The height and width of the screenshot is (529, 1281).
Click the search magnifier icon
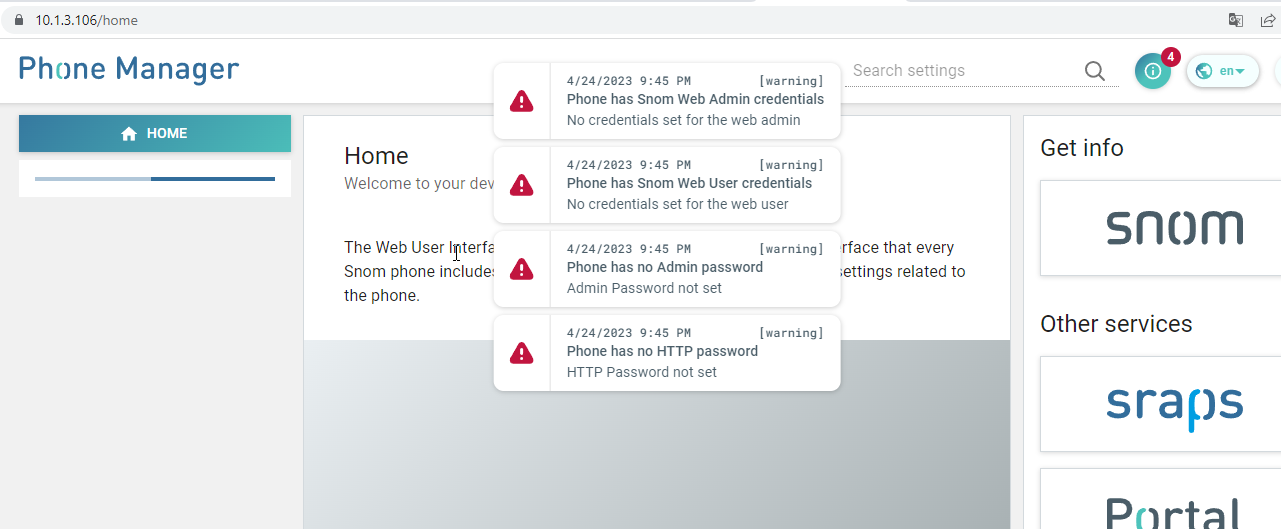(x=1095, y=71)
